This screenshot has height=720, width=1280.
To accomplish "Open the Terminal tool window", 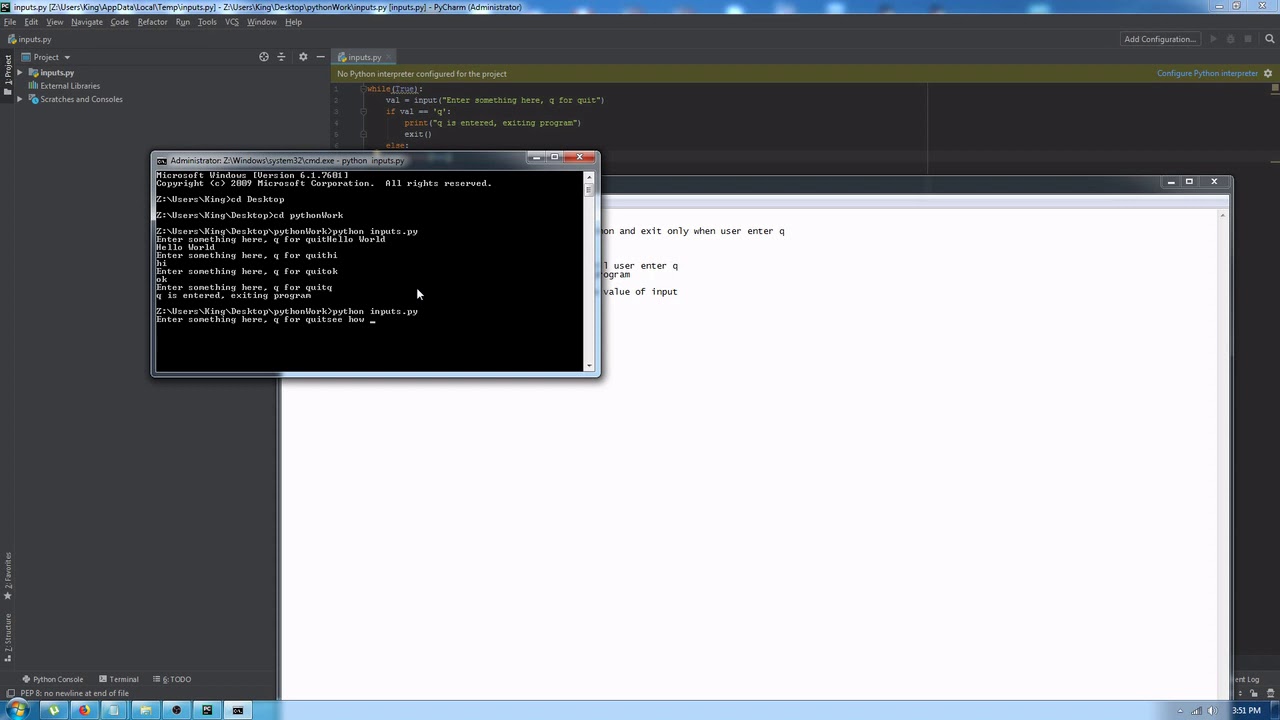I will coord(118,679).
